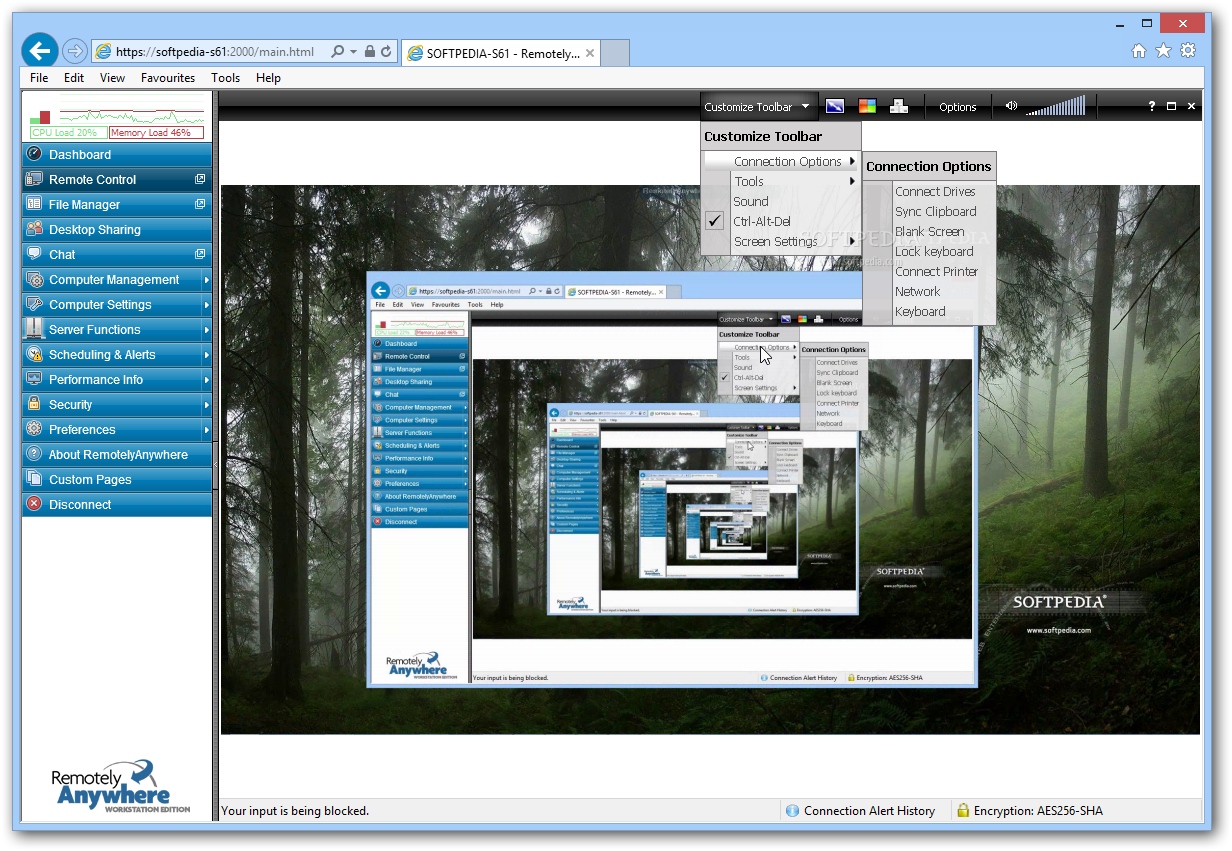Choose Lock keyboard in Connection Options

[x=934, y=251]
